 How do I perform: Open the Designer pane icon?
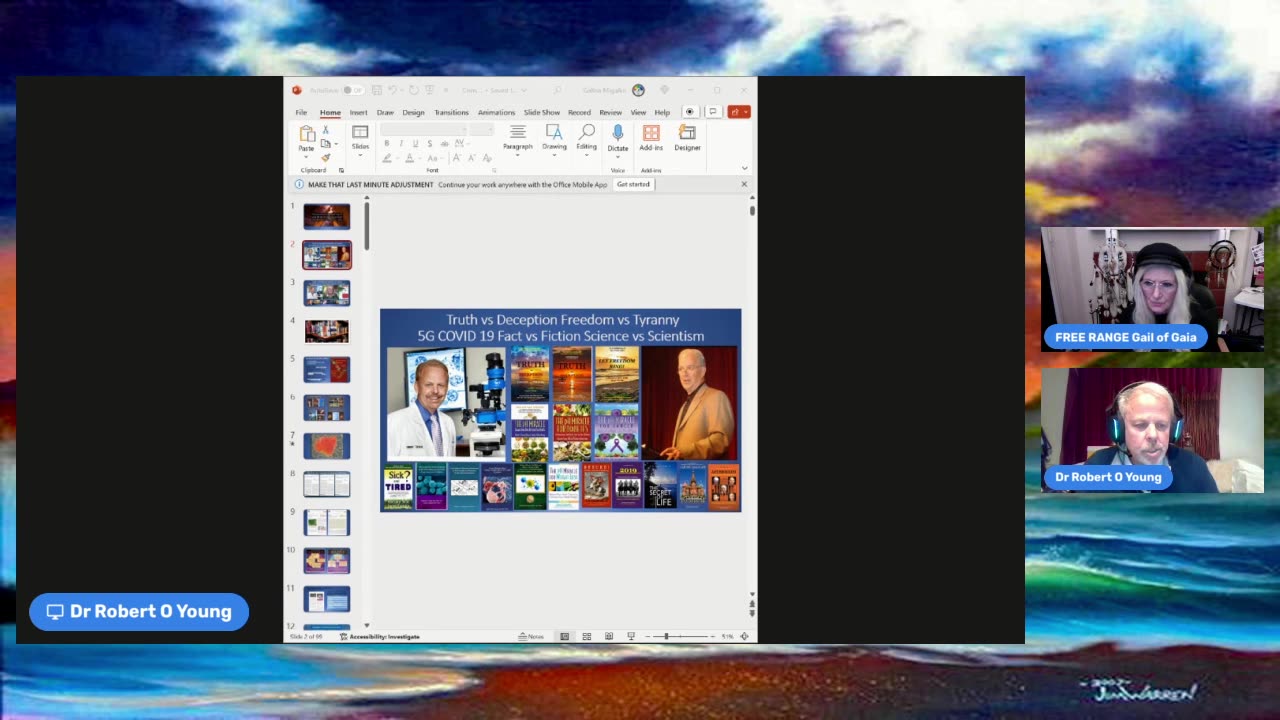coord(687,132)
